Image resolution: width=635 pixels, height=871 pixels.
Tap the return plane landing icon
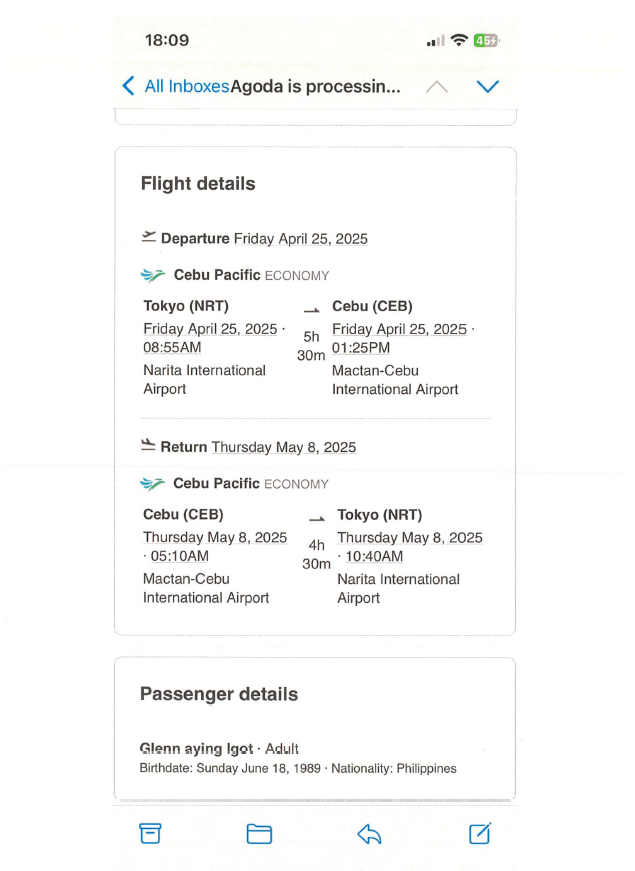pos(149,446)
